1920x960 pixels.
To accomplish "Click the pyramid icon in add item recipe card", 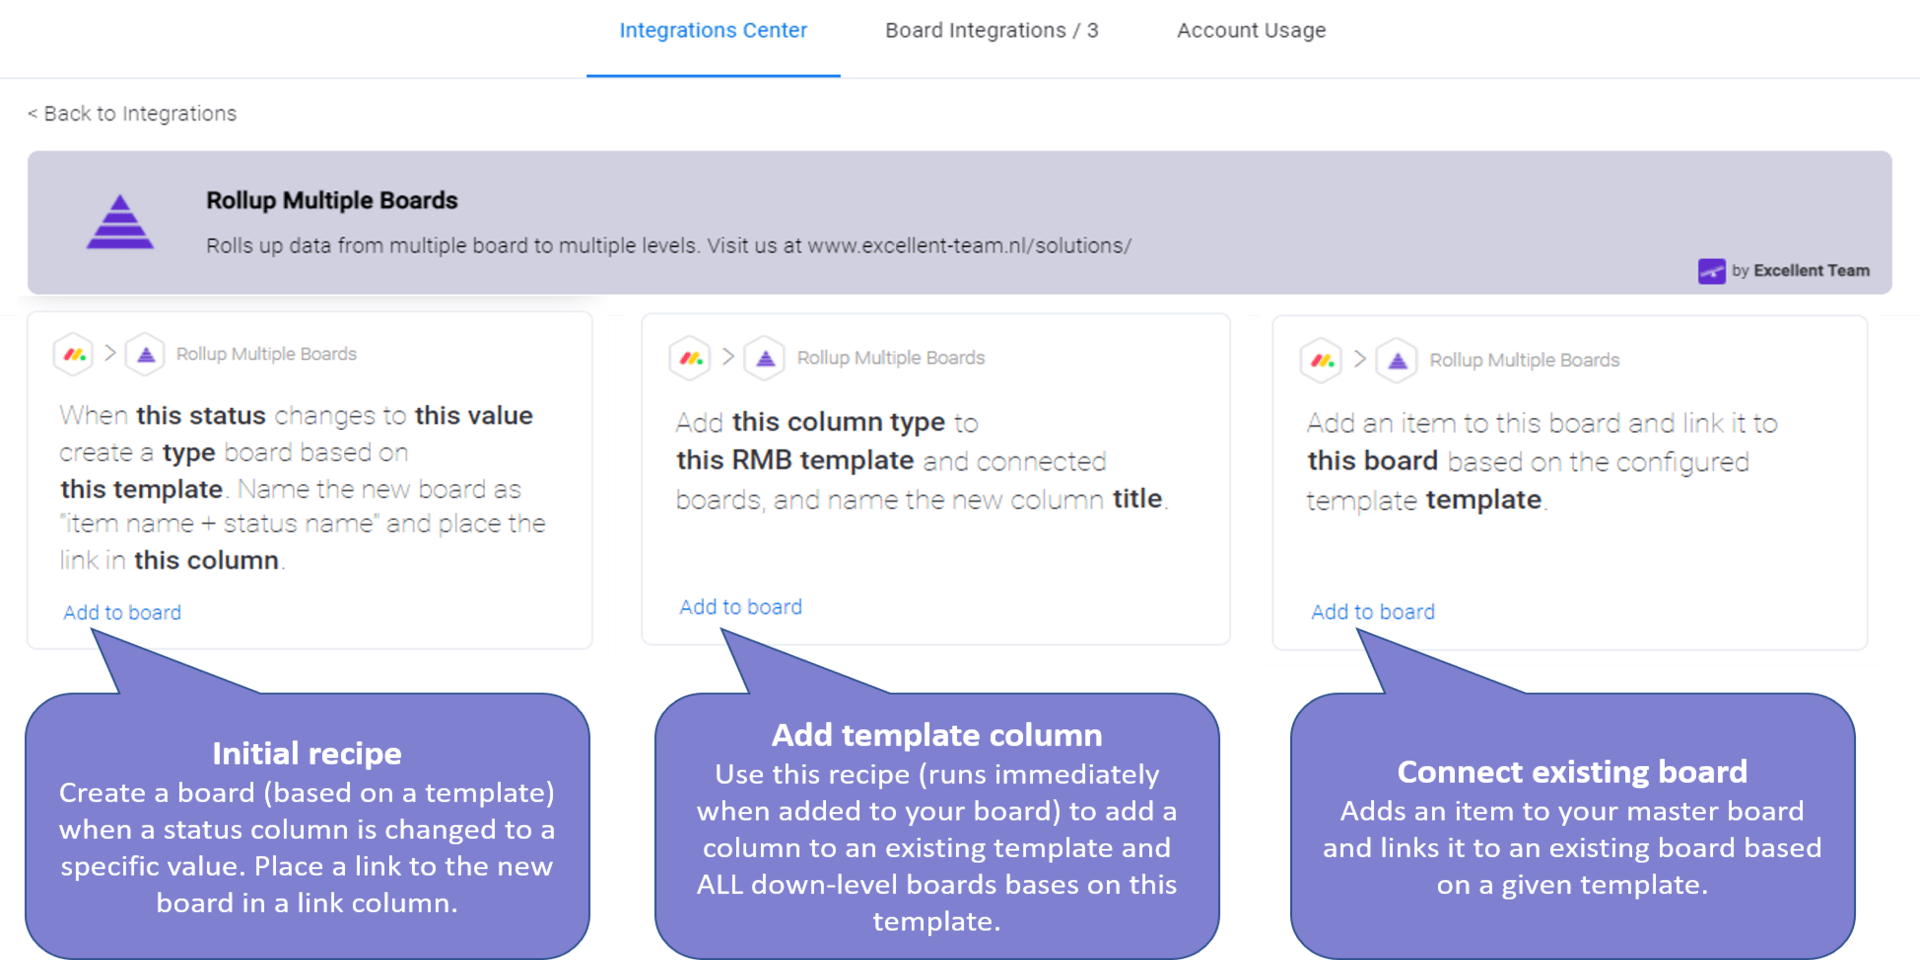I will [1397, 360].
